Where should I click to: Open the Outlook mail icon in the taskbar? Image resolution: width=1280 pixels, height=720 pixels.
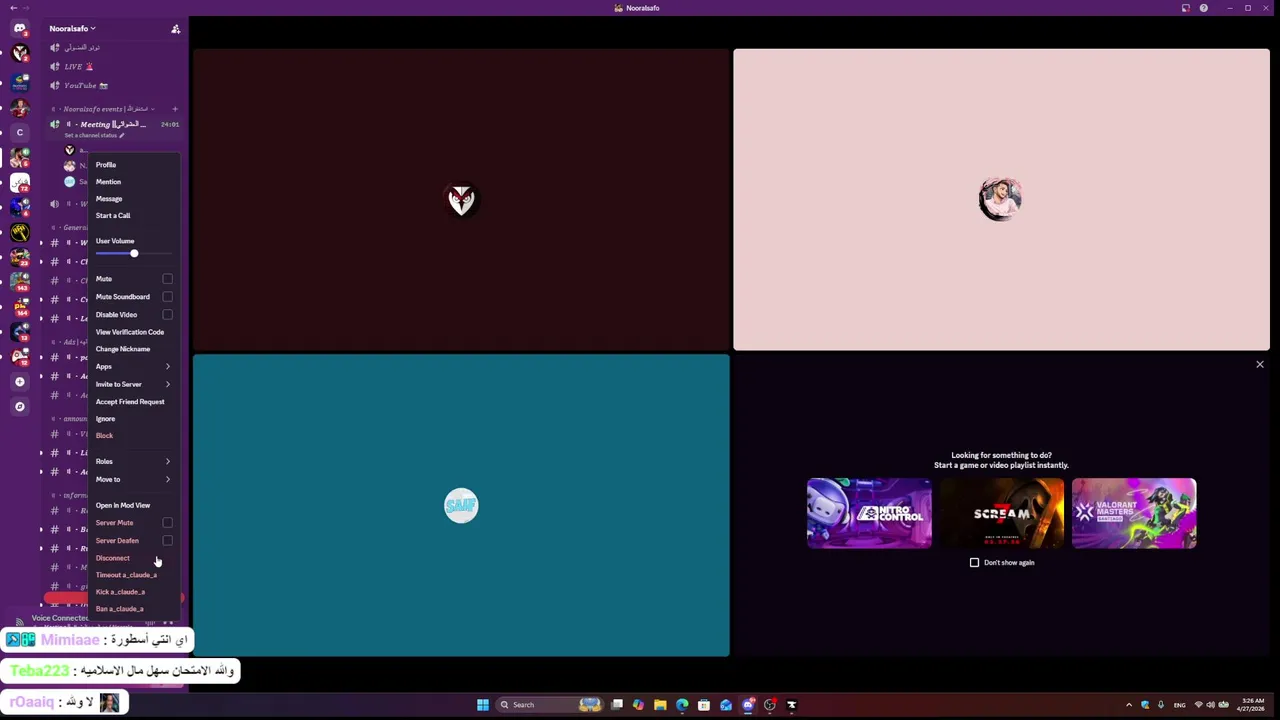726,705
